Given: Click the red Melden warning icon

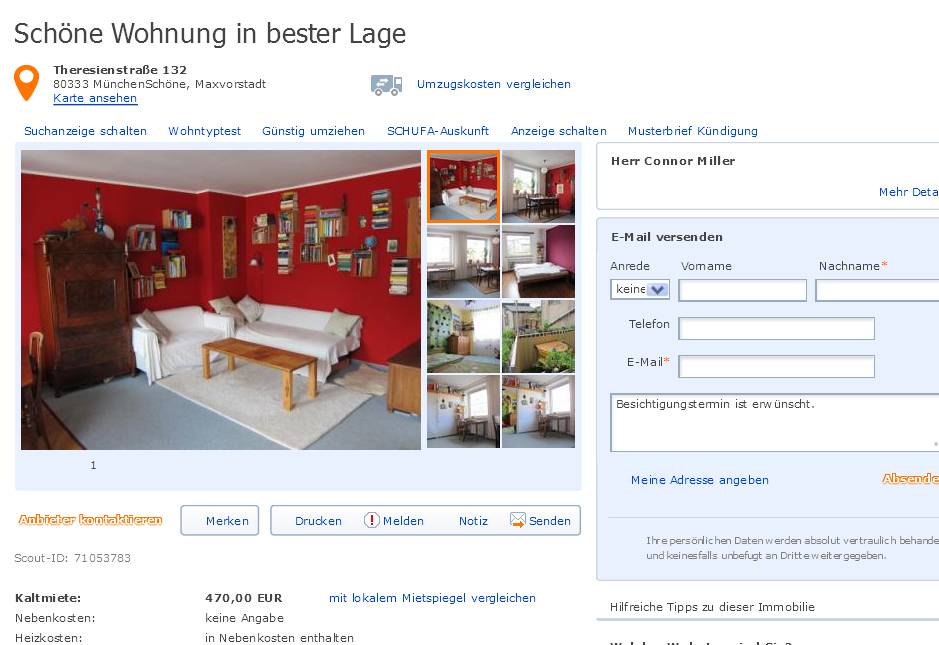Looking at the screenshot, I should [371, 520].
